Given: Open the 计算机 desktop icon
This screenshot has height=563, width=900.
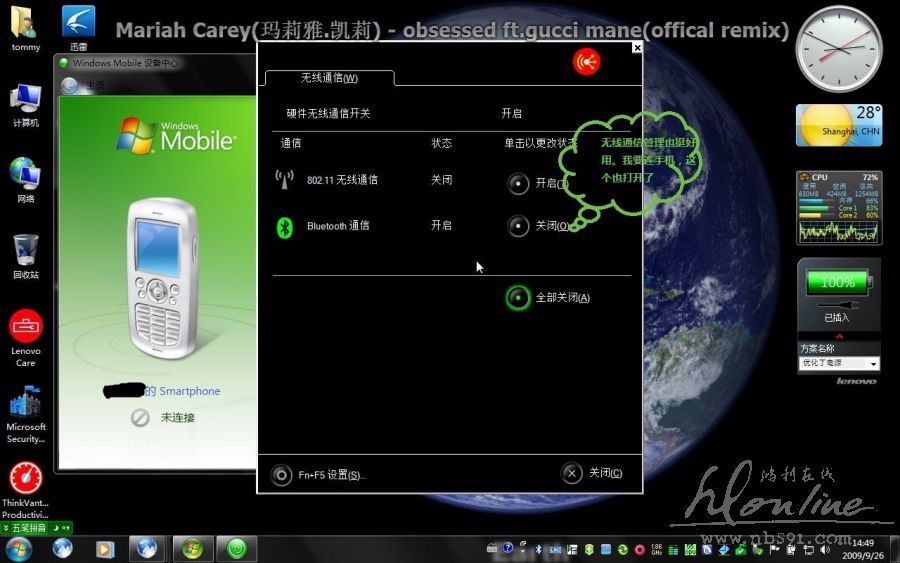Looking at the screenshot, I should click(x=25, y=106).
